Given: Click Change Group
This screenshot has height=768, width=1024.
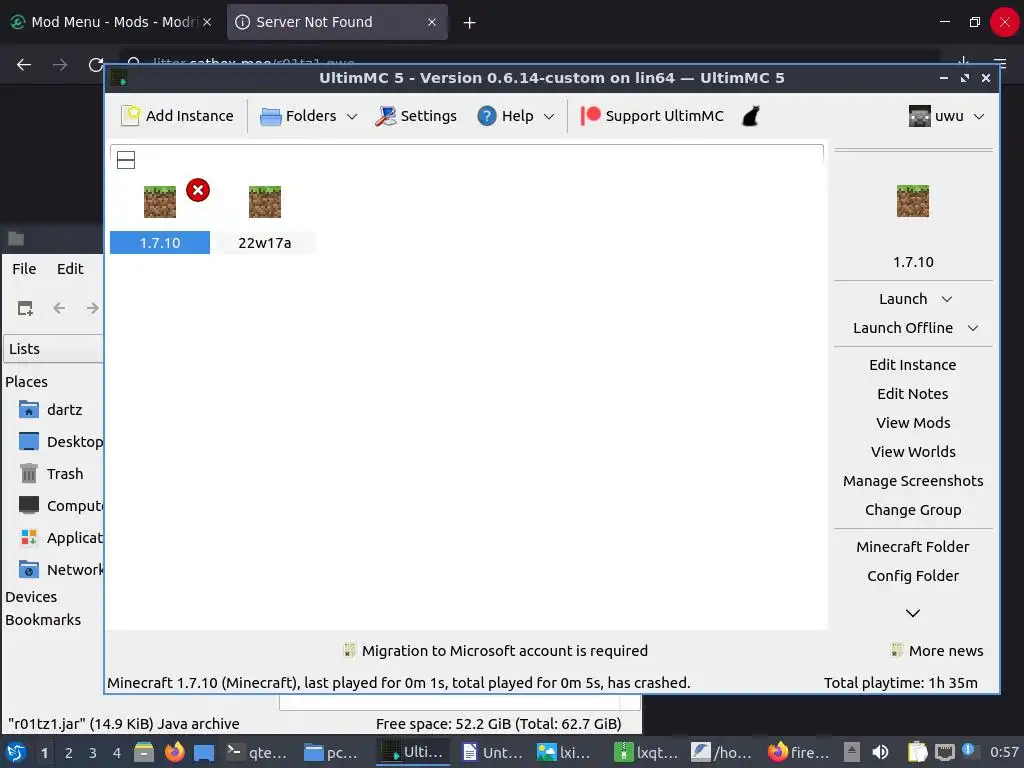Looking at the screenshot, I should (913, 510).
